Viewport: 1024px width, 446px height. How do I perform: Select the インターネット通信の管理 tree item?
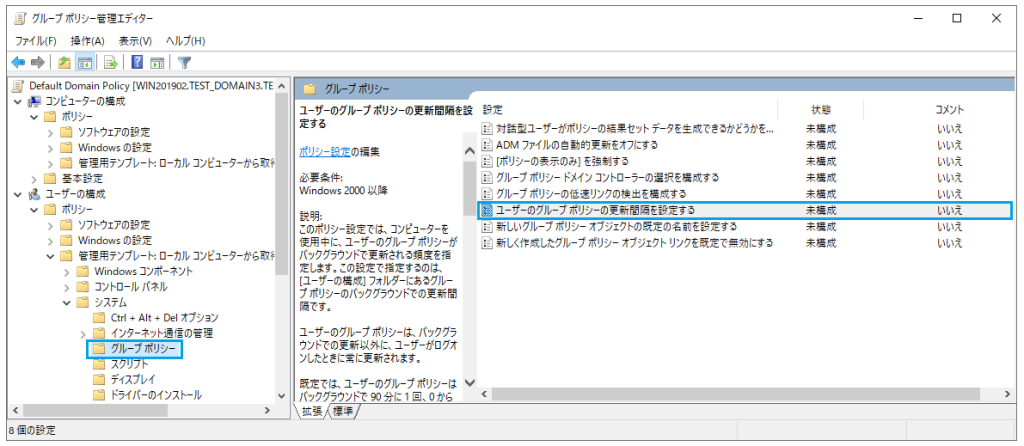pyautogui.click(x=161, y=334)
